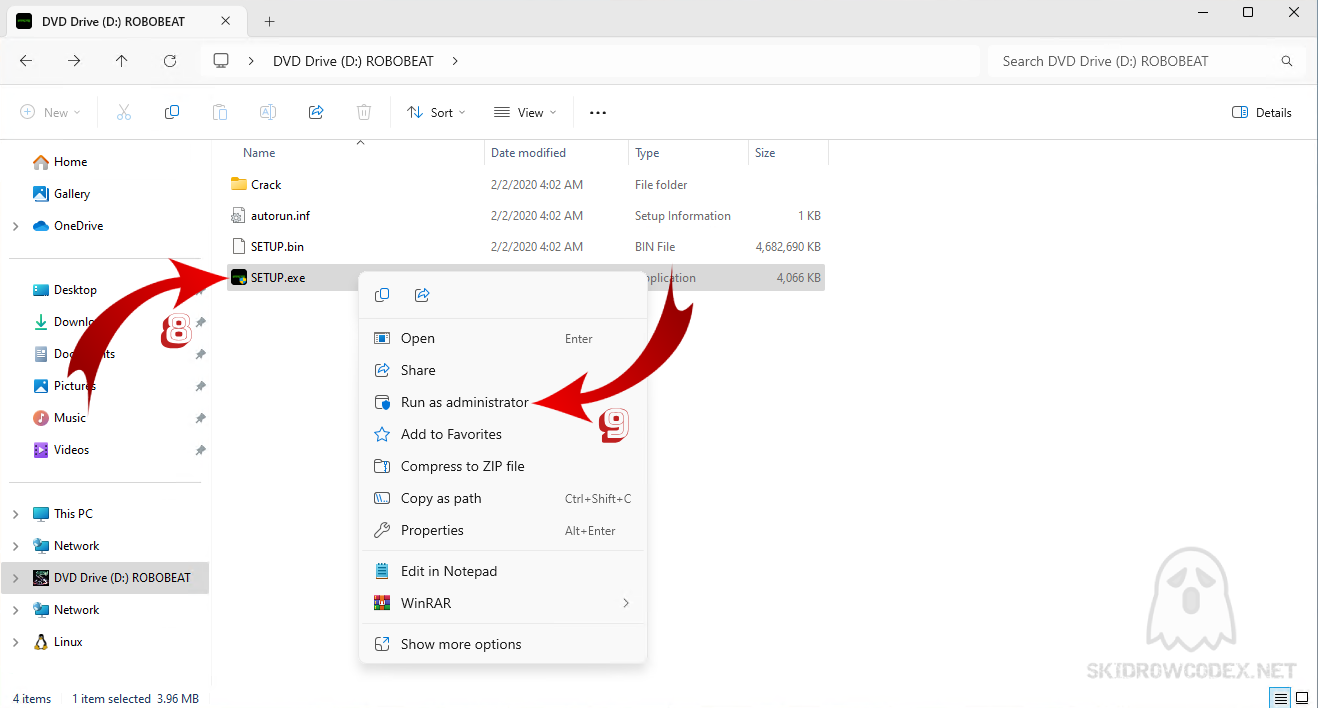Switch to large thumbnails view icon
Image resolution: width=1318 pixels, height=708 pixels.
click(x=1302, y=698)
